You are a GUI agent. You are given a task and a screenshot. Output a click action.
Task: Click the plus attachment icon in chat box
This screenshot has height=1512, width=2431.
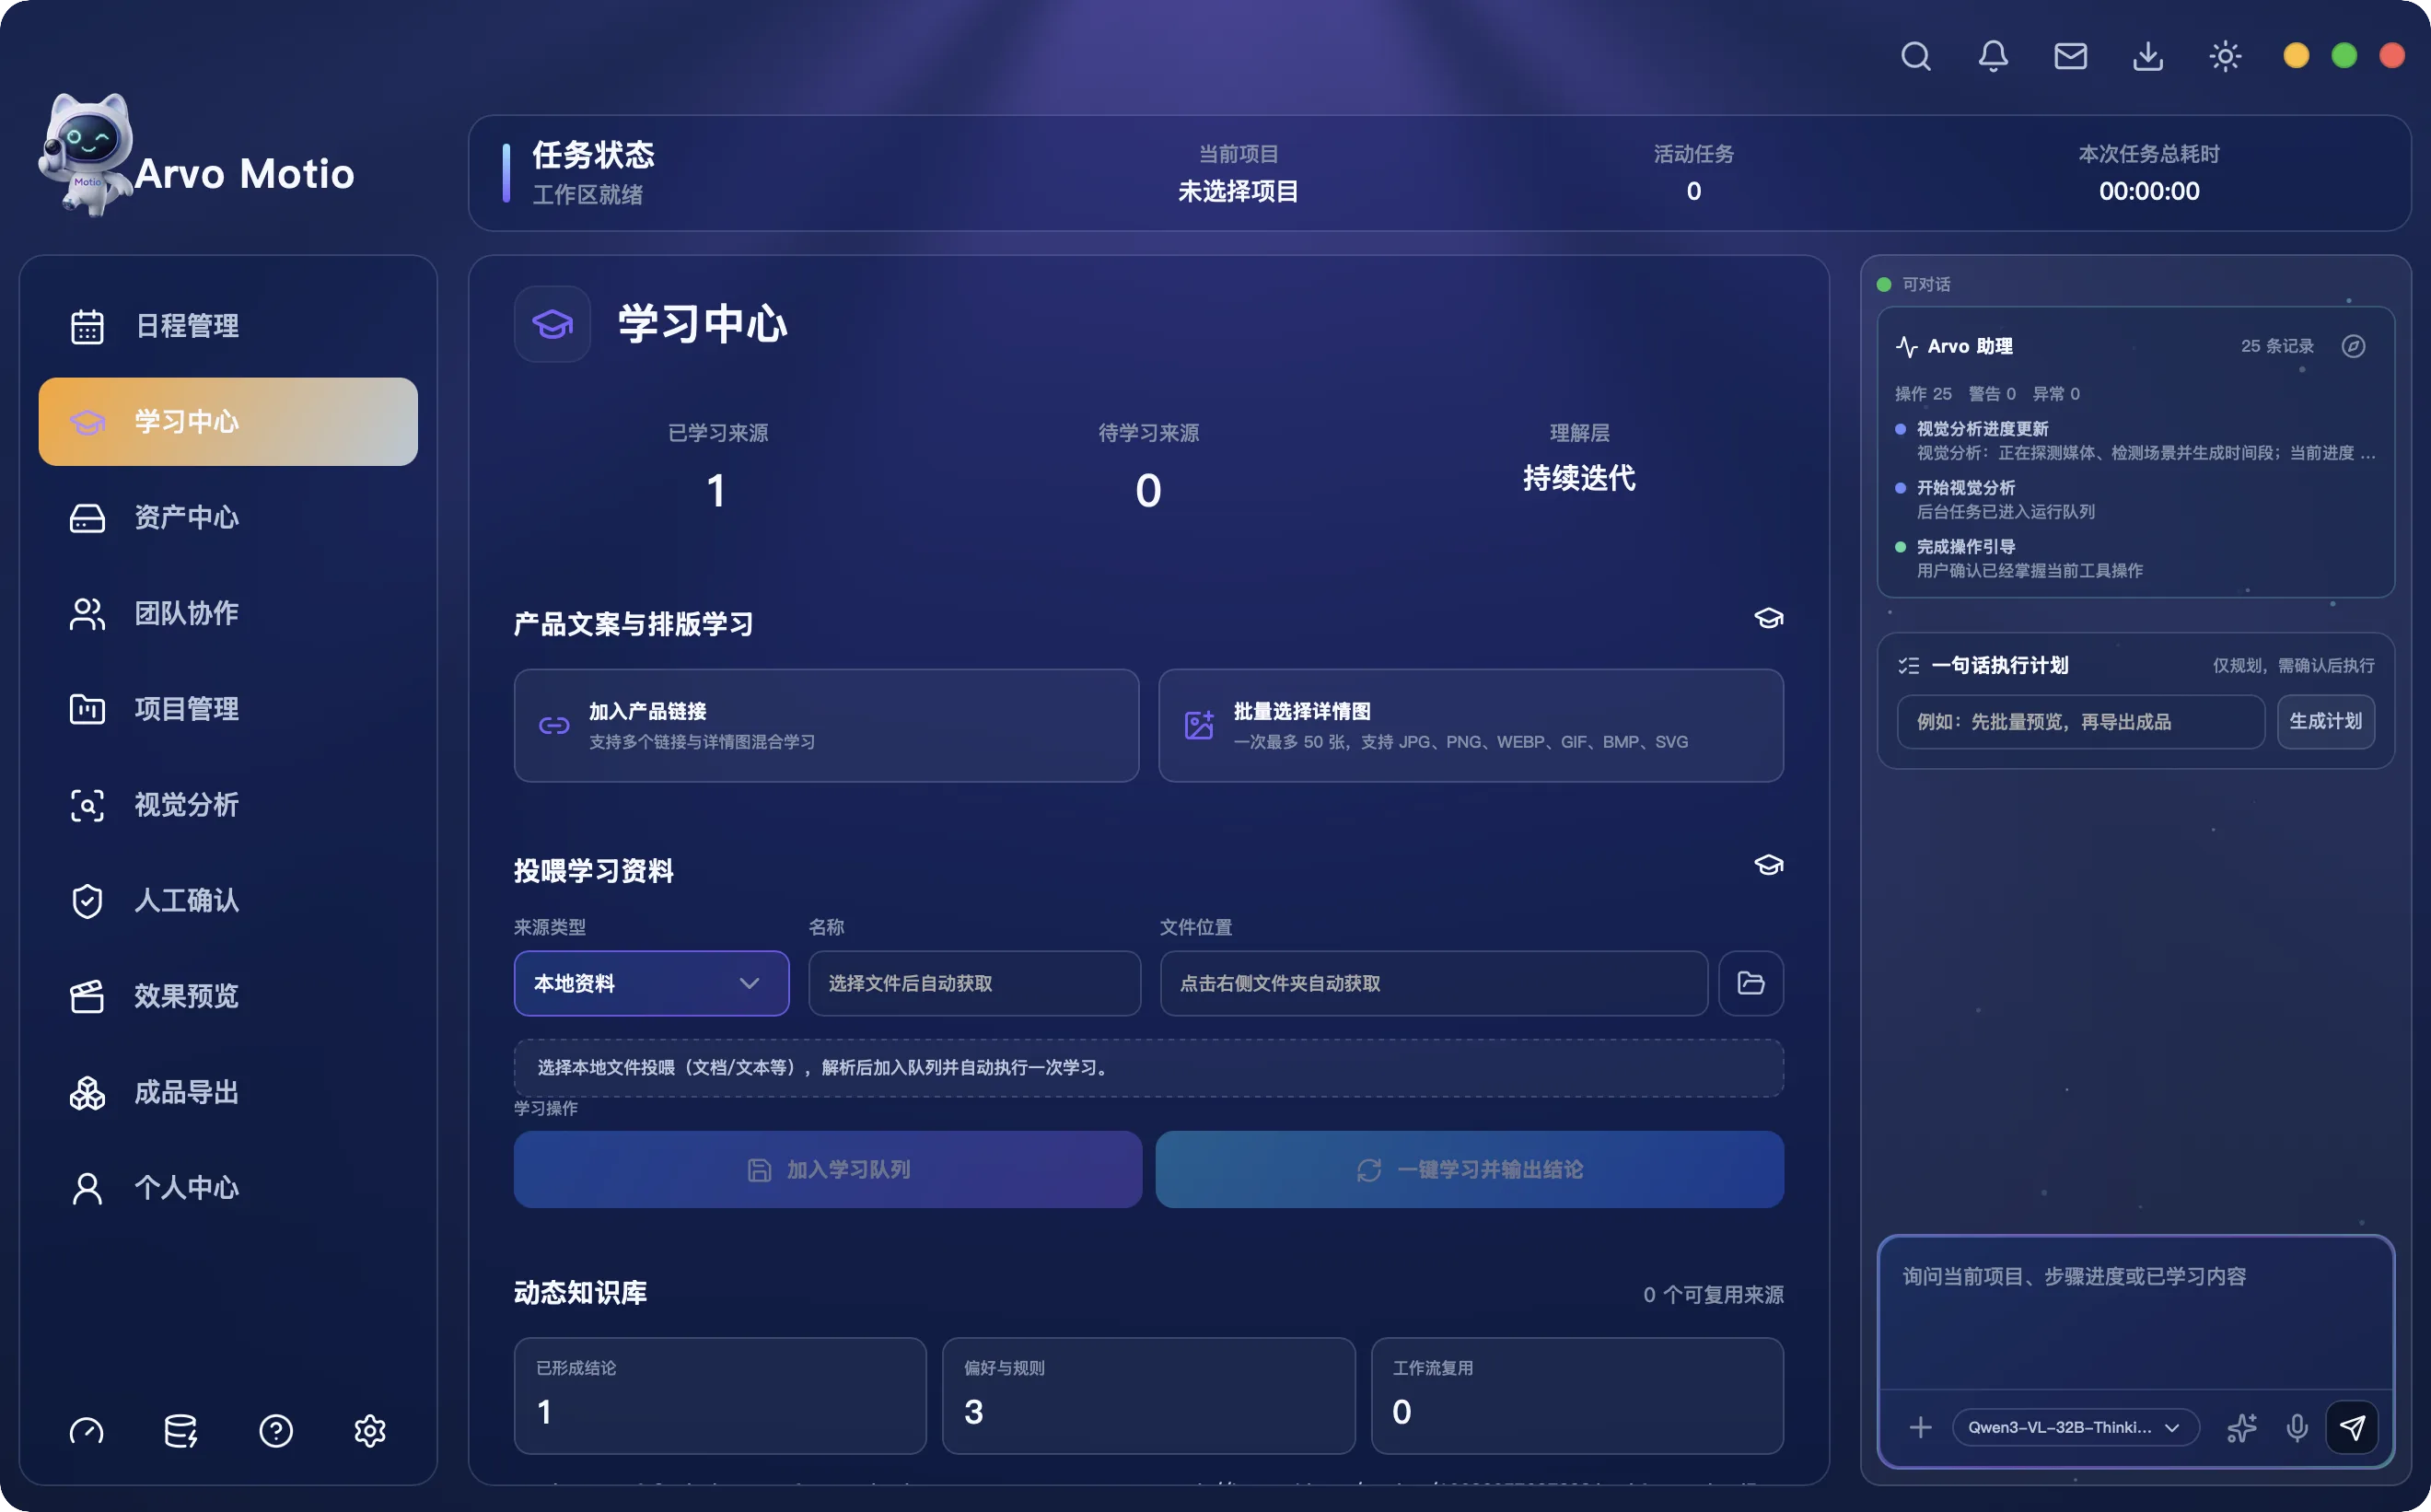(1920, 1427)
